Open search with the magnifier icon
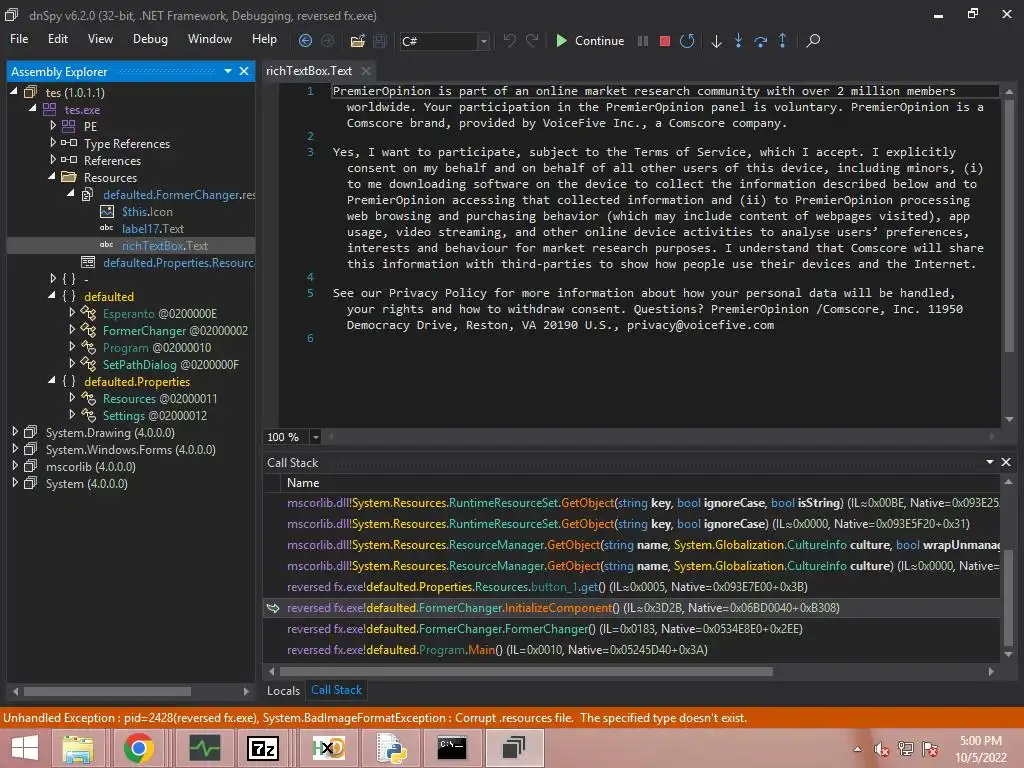Screen dimensions: 1024x768 tap(813, 40)
